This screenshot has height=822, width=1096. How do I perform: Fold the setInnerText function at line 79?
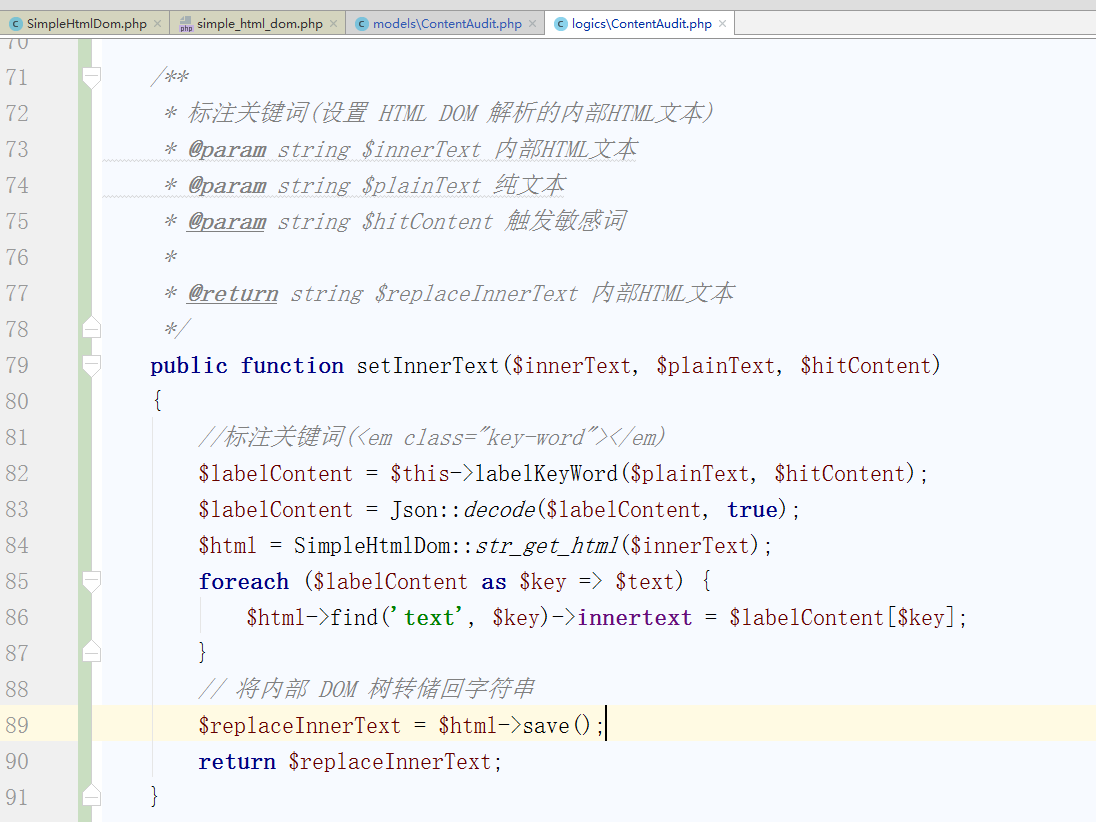point(92,365)
